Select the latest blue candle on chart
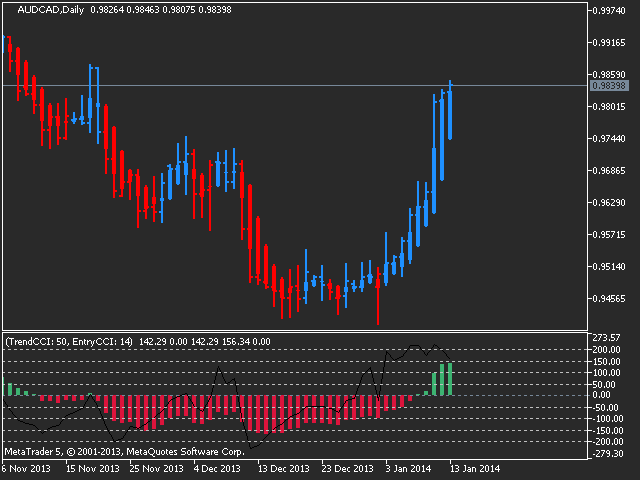Image resolution: width=640 pixels, height=480 pixels. click(450, 112)
